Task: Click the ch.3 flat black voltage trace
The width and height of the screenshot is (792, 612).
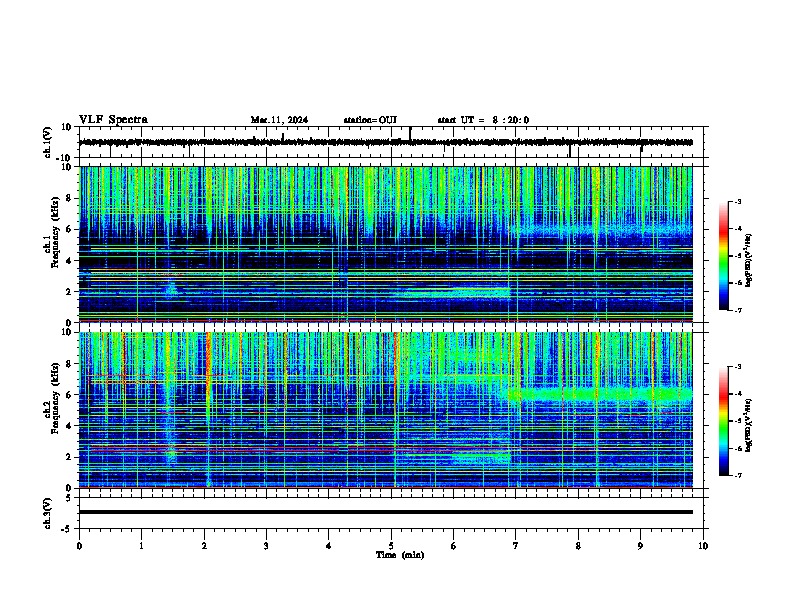Action: pos(386,512)
